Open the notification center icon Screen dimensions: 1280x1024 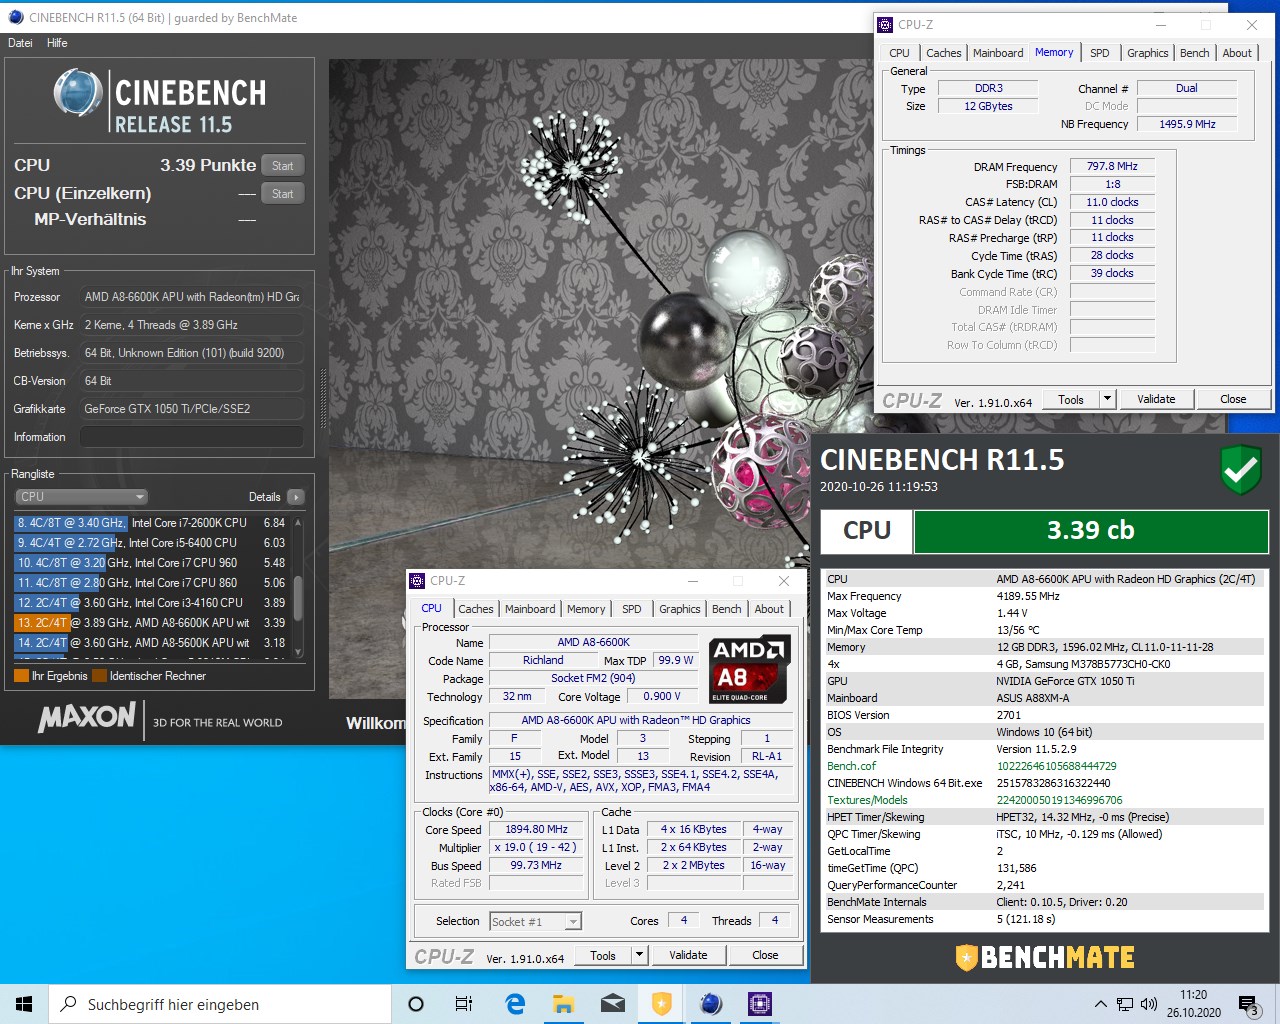1248,1004
